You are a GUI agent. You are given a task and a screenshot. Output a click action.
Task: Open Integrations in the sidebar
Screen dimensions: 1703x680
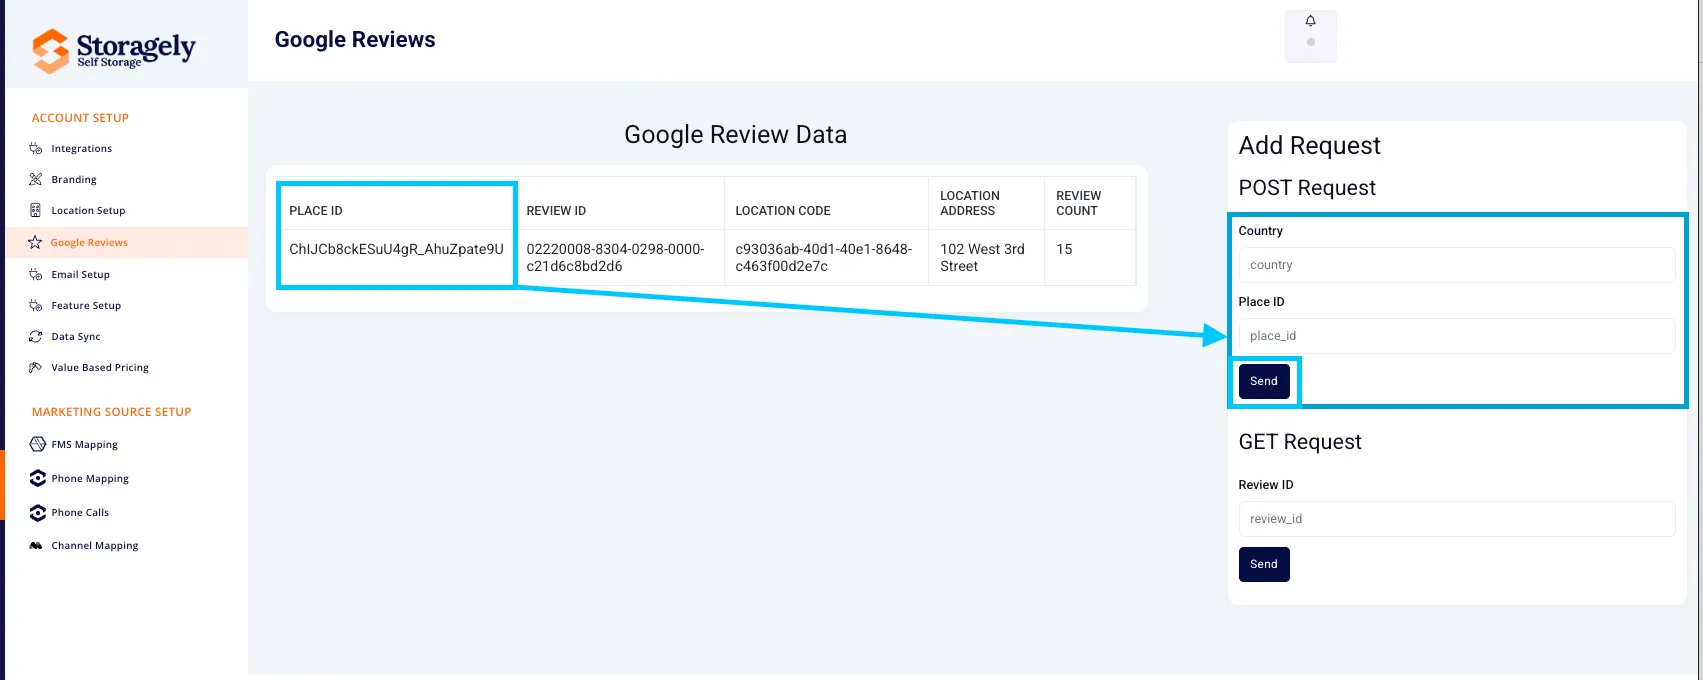click(82, 149)
